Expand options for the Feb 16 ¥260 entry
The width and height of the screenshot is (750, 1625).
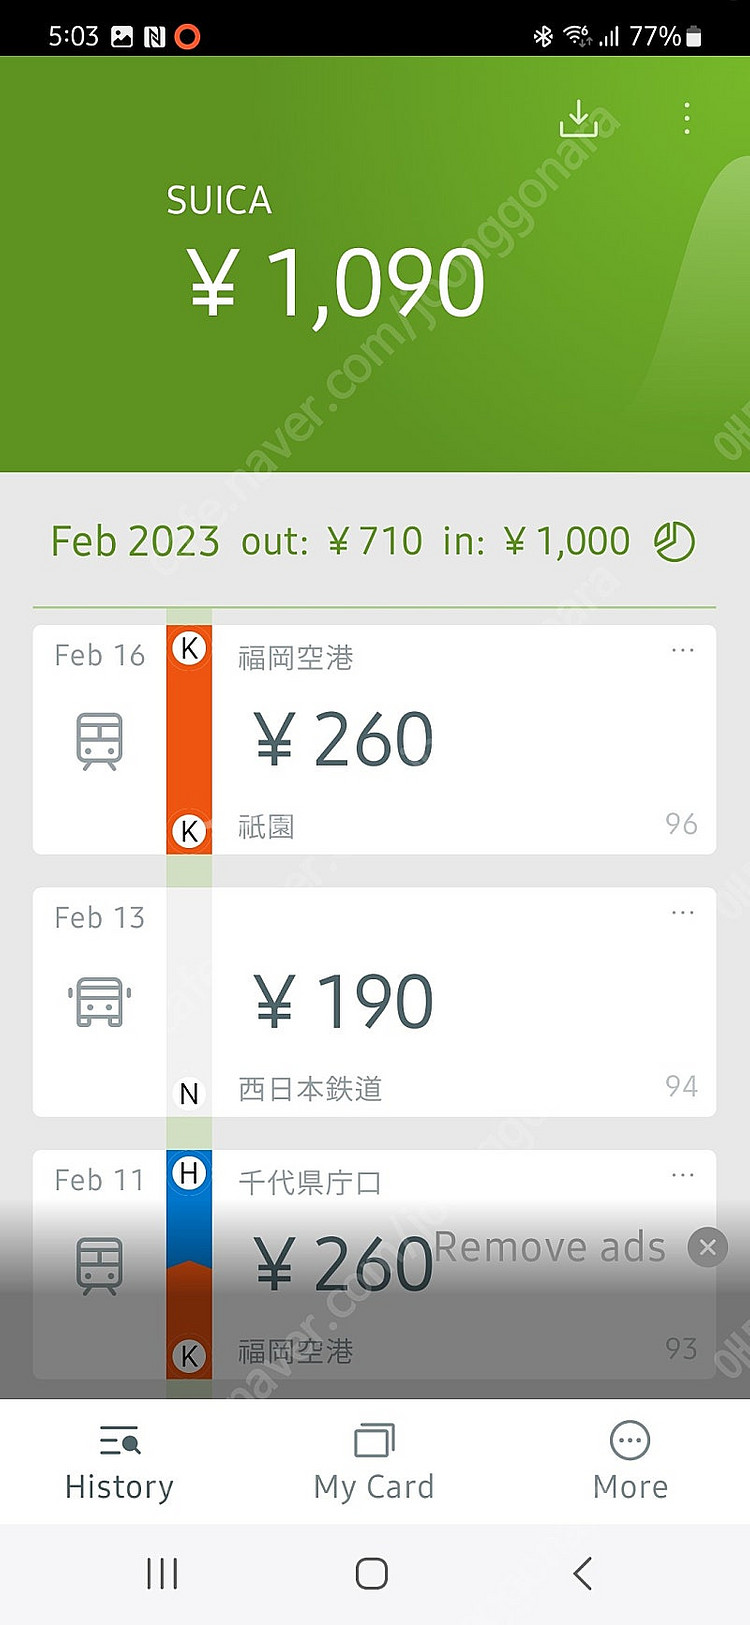[683, 650]
